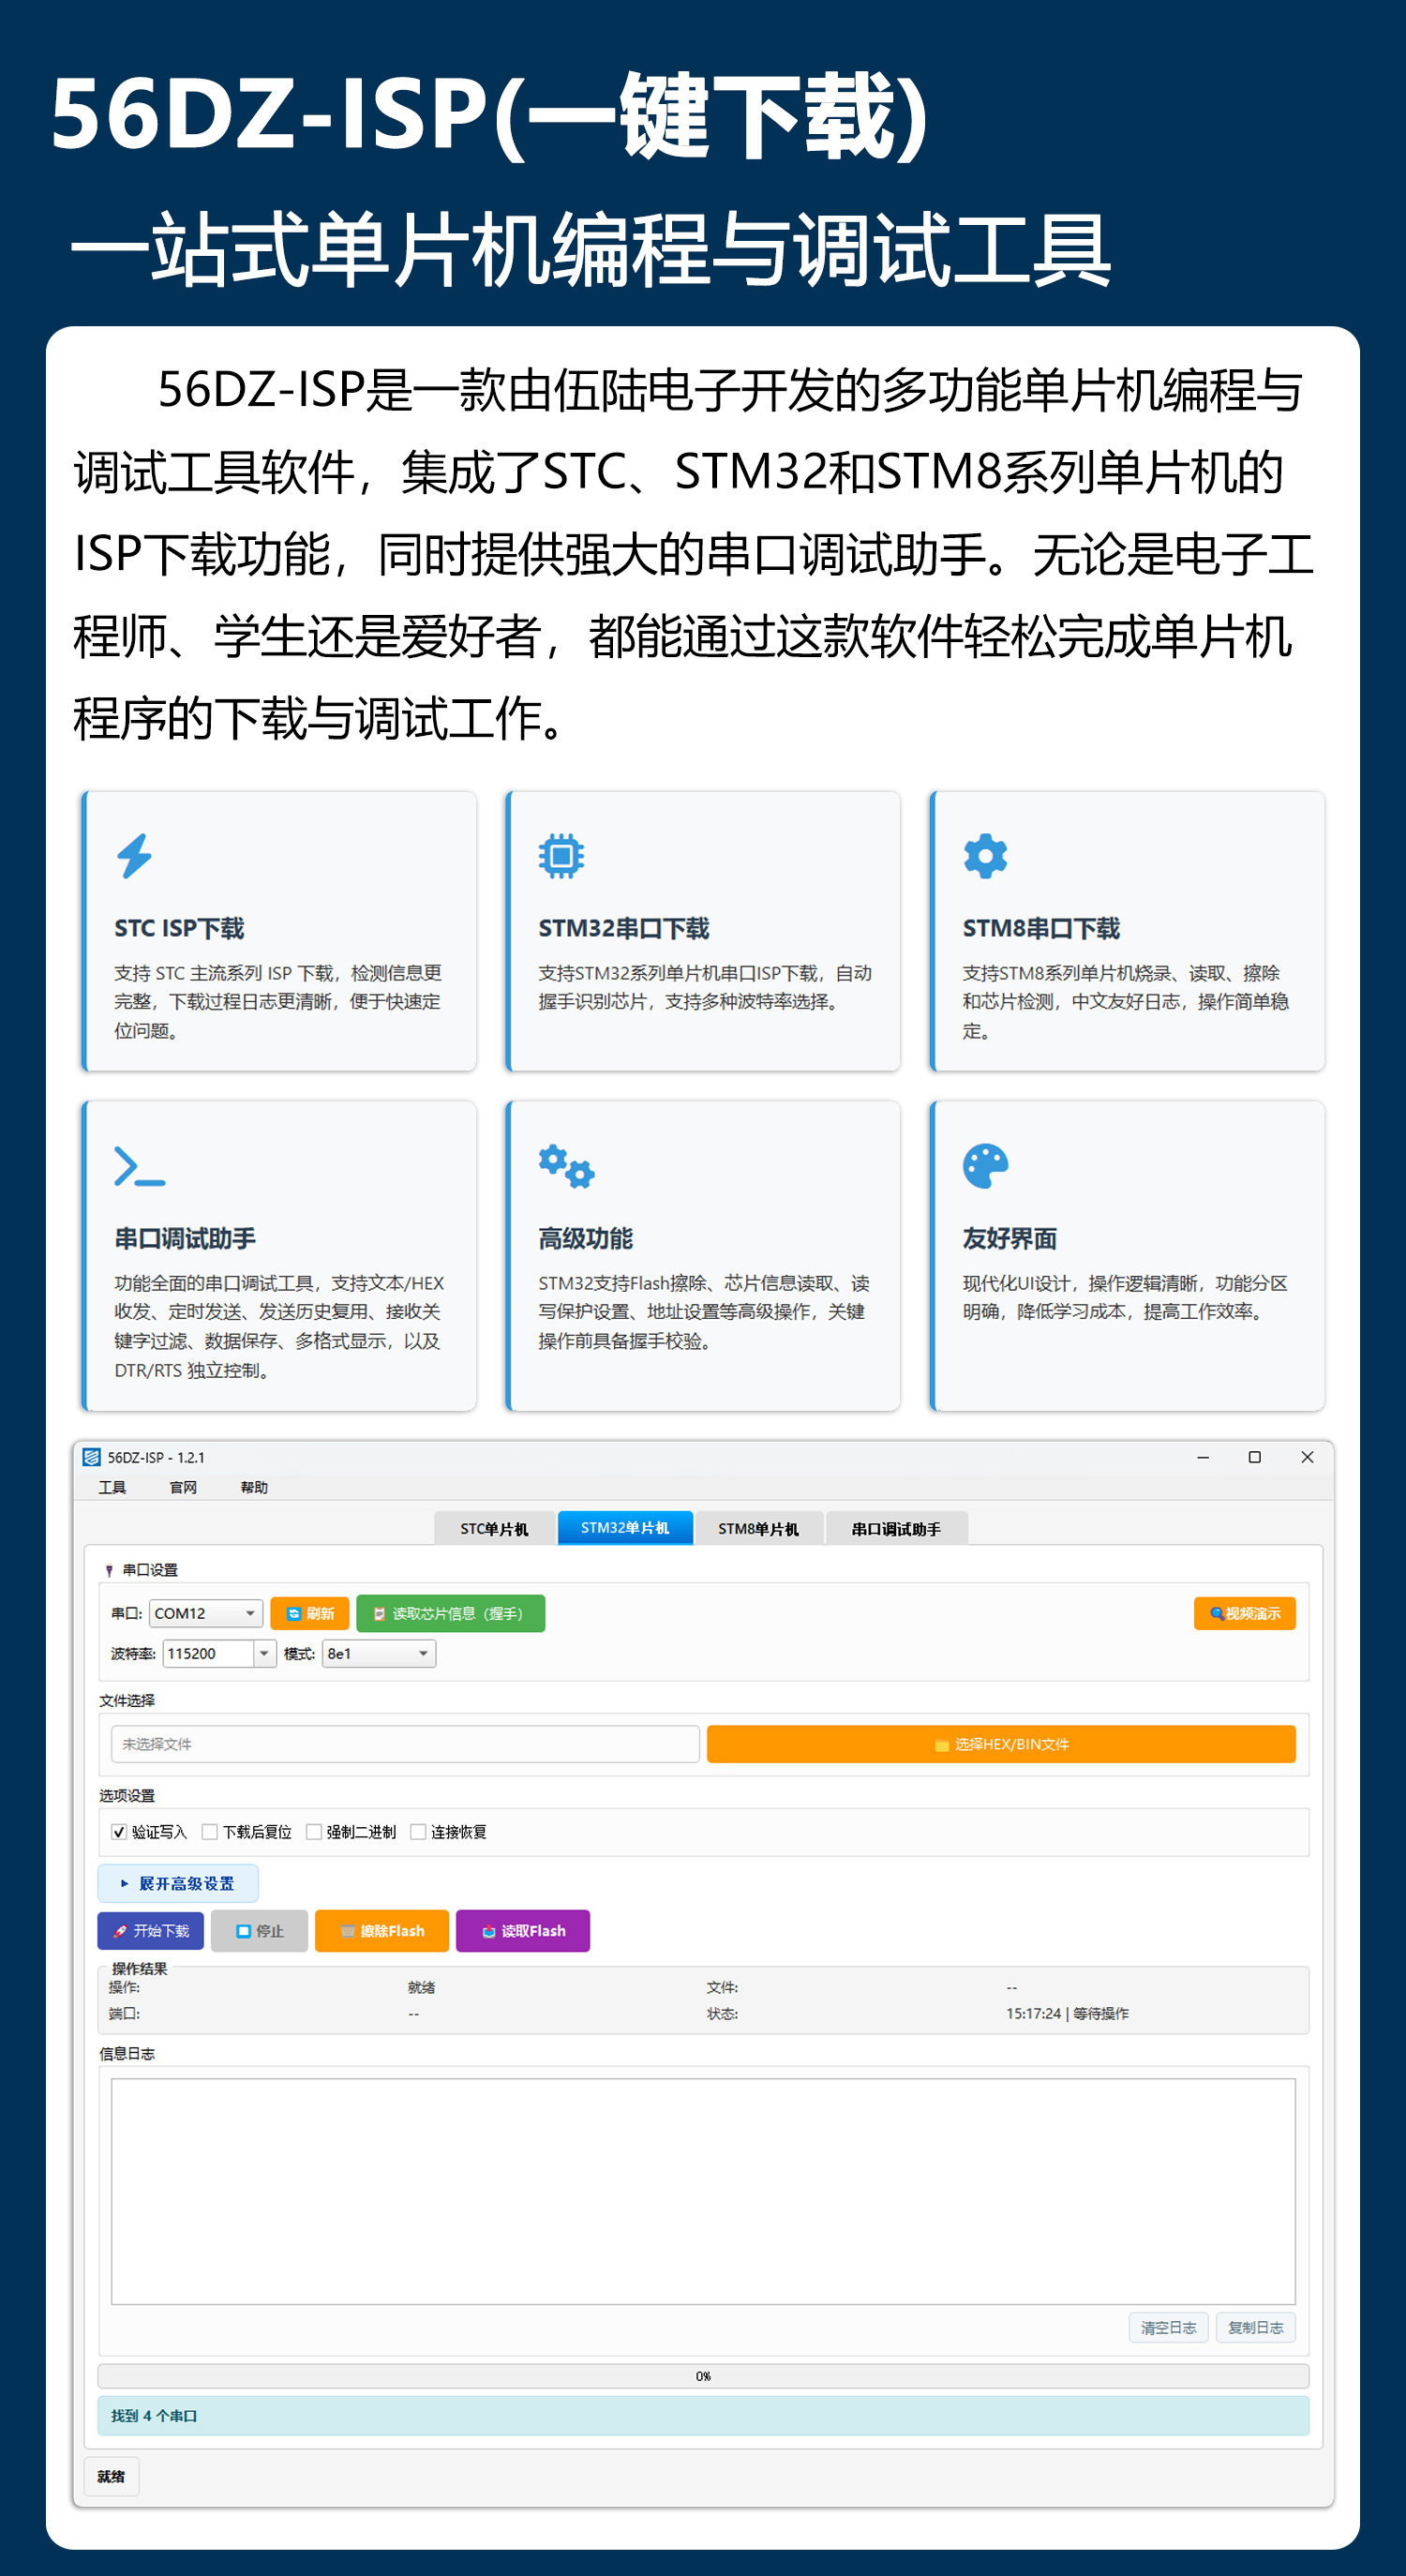The image size is (1406, 2576).
Task: Open the 工具 menu
Action: pos(112,1487)
